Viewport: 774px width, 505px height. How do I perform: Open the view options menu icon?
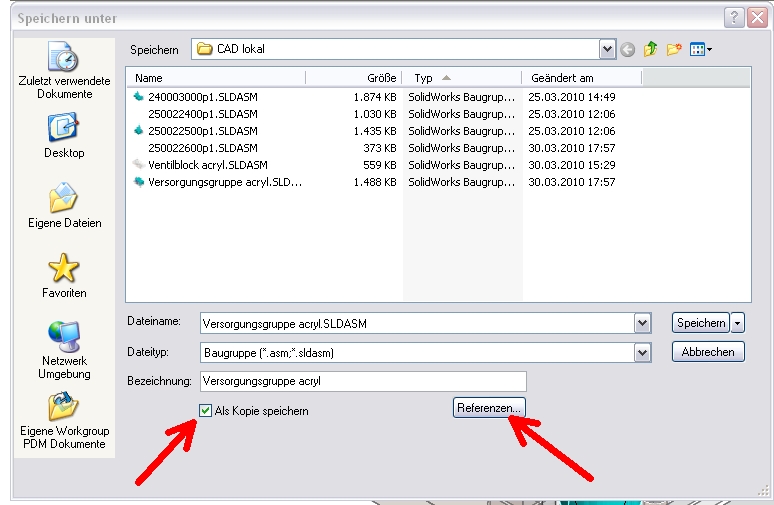click(700, 49)
